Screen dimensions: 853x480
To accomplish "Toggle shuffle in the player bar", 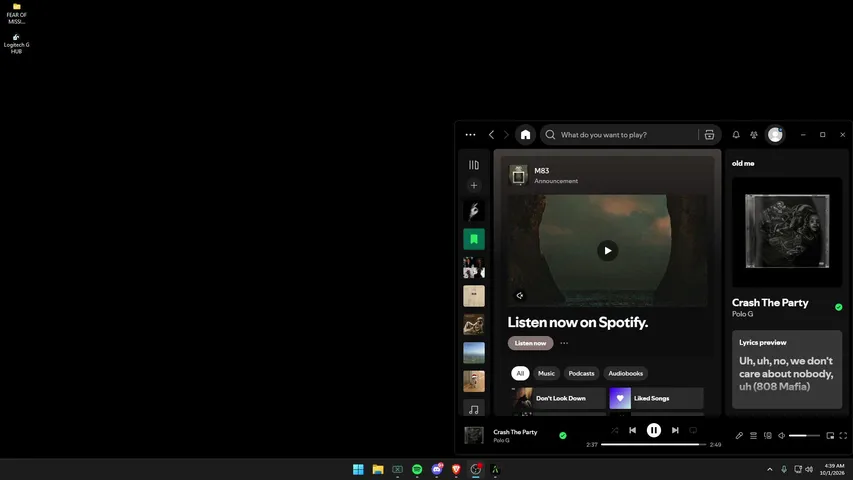I will coord(615,430).
